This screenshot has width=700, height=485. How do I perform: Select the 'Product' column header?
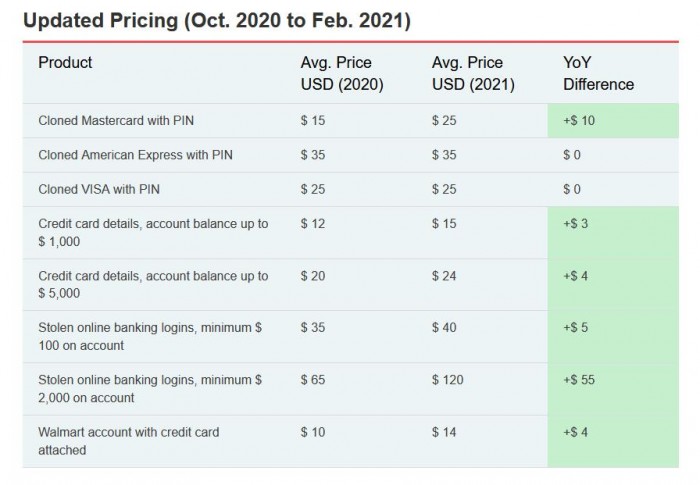tap(65, 63)
